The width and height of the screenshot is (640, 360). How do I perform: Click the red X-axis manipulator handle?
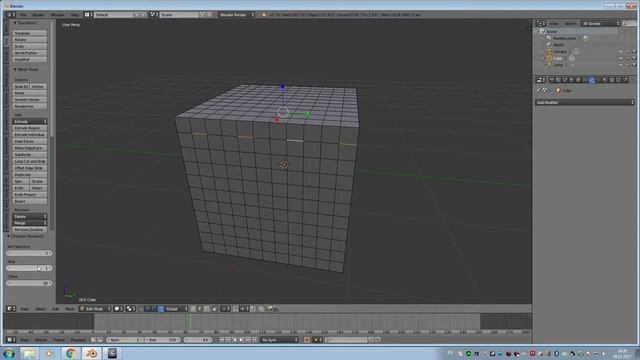pos(277,120)
